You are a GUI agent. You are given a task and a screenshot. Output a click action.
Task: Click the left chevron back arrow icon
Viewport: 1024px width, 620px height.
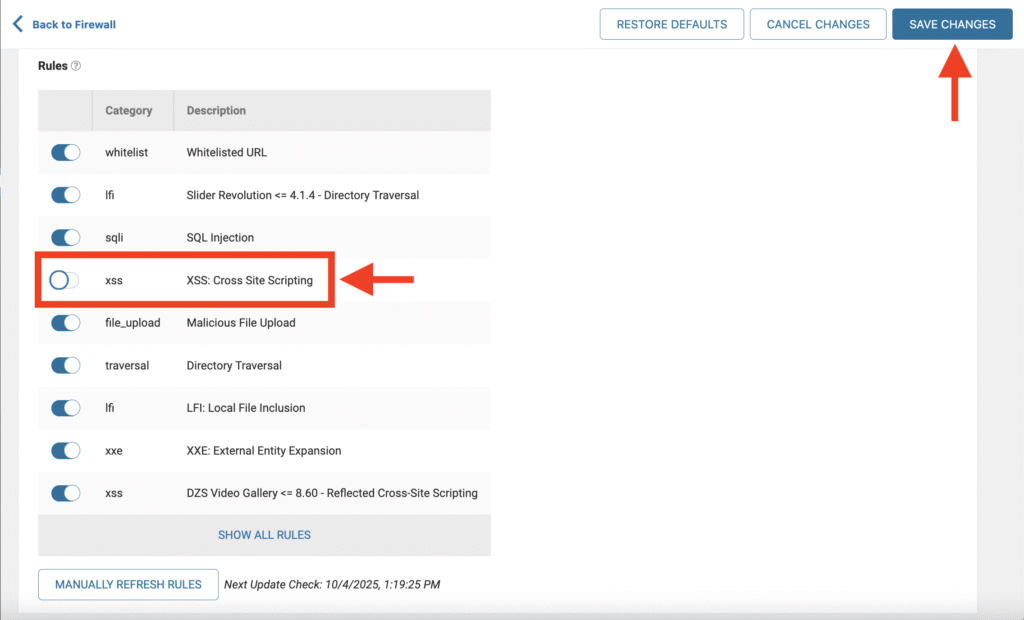[x=17, y=24]
